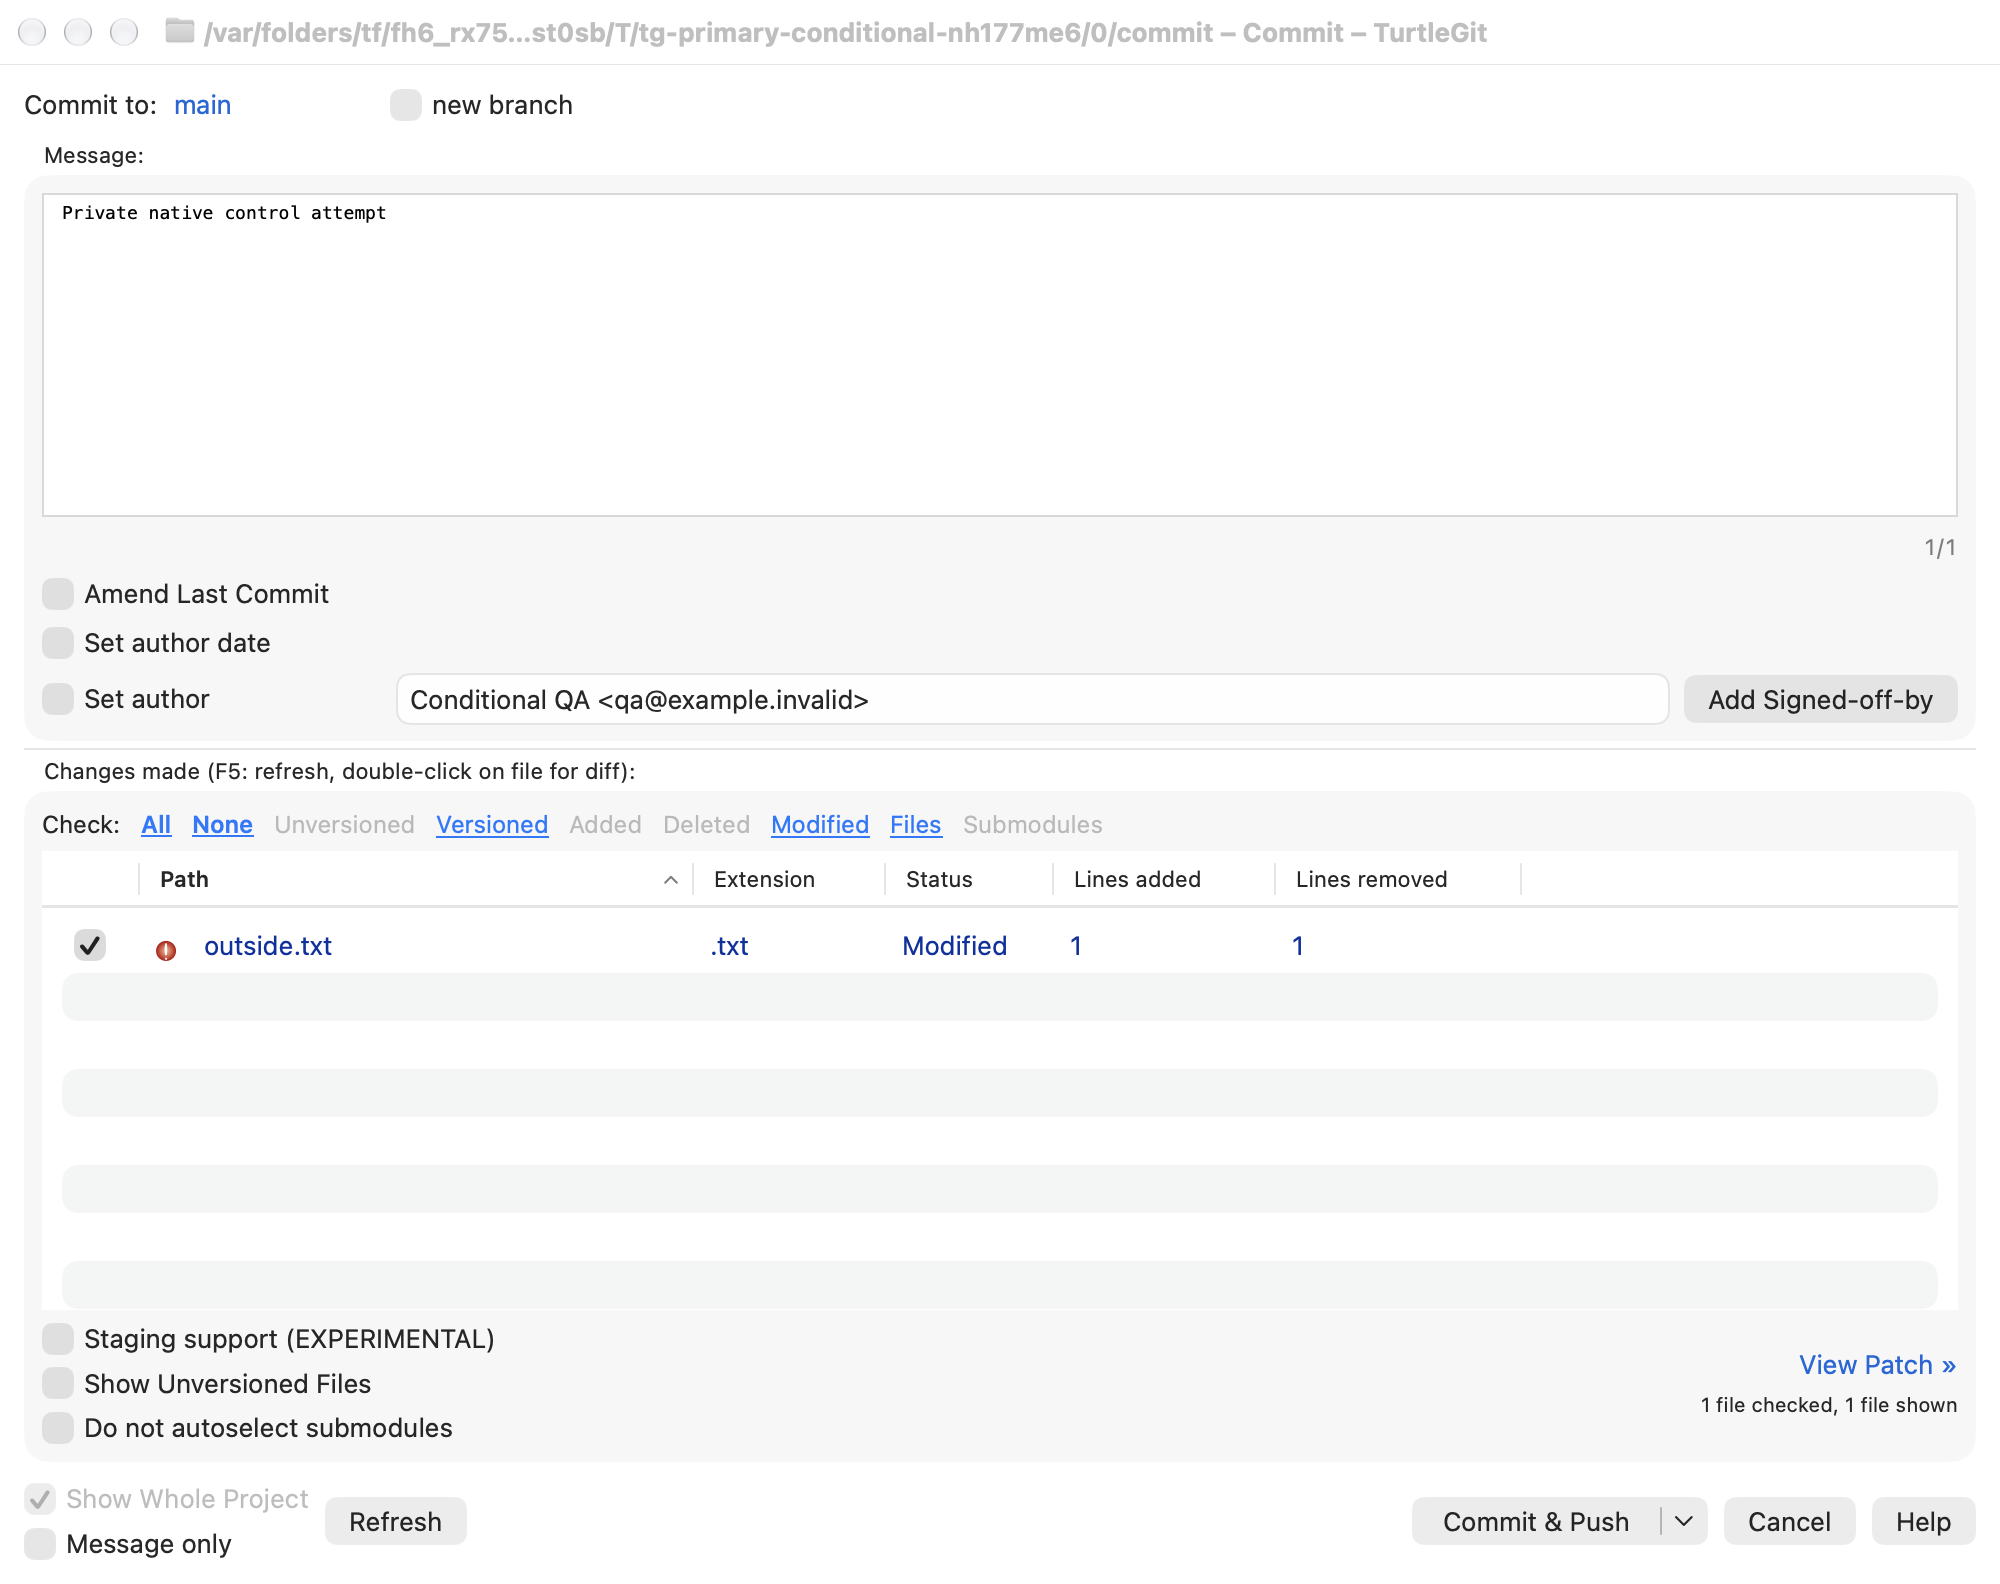Viewport: 2000px width, 1584px height.
Task: Enable Staging support (EXPERIMENTAL)
Action: point(58,1339)
